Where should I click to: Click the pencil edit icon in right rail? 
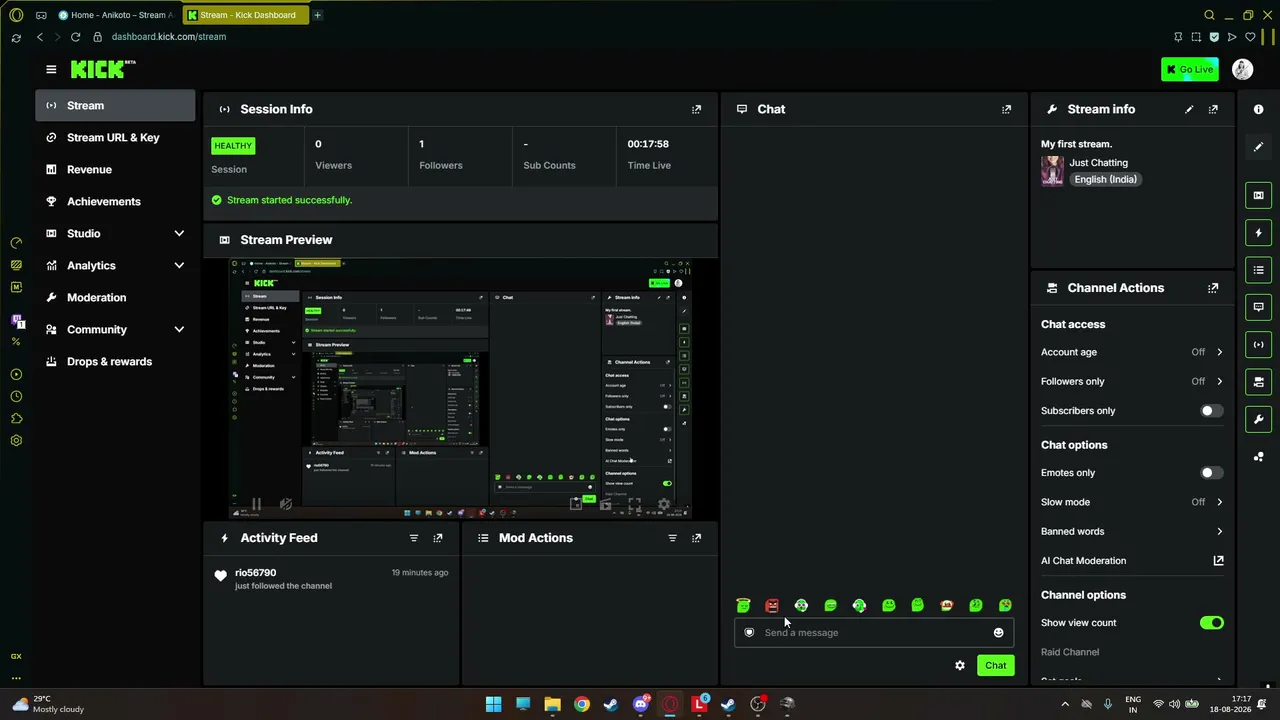pos(1259,147)
